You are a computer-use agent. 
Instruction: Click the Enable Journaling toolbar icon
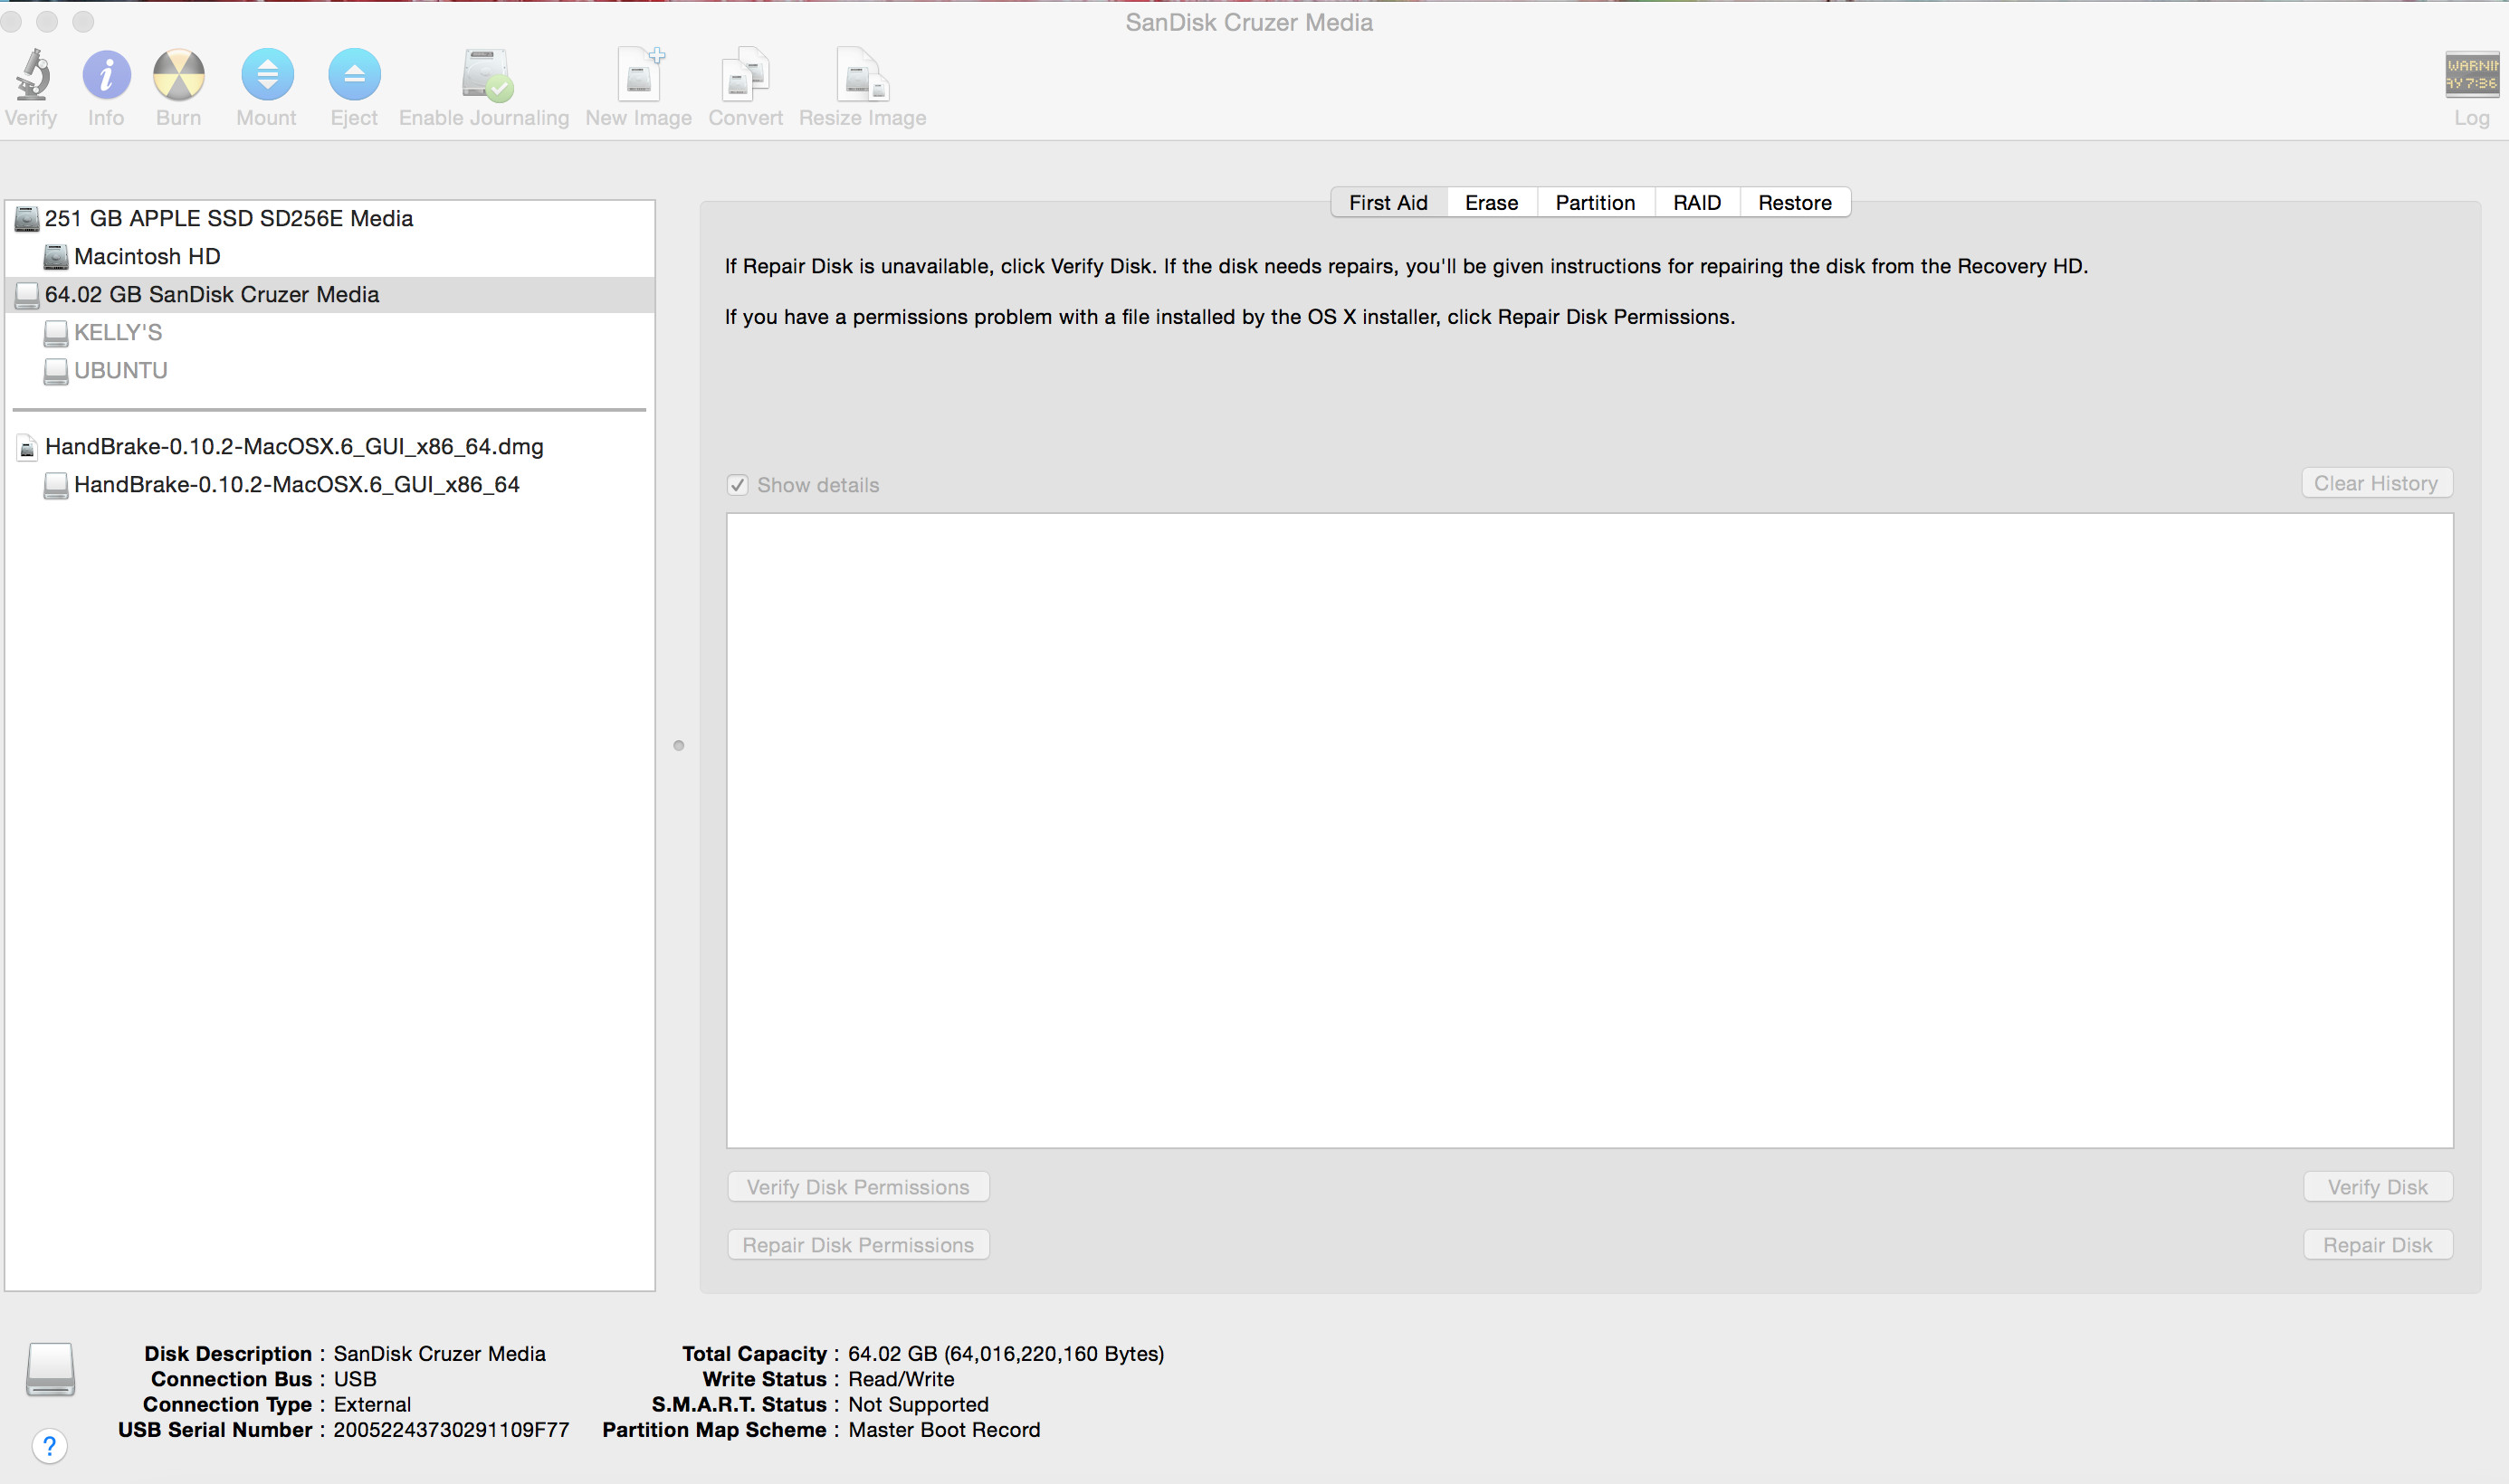pos(486,75)
